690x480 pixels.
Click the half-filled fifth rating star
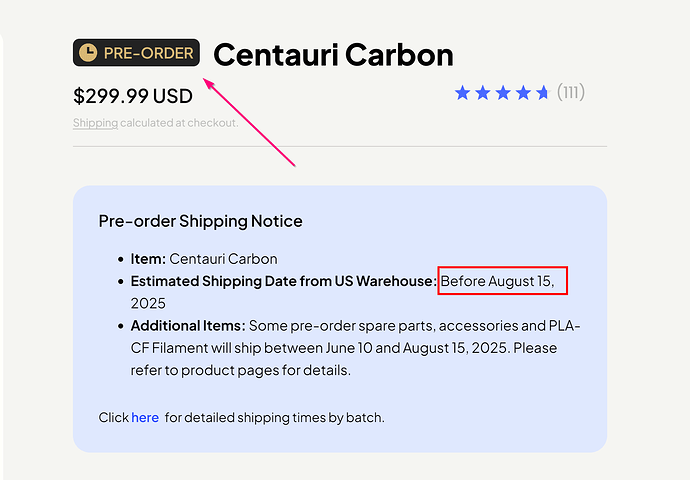(x=543, y=93)
